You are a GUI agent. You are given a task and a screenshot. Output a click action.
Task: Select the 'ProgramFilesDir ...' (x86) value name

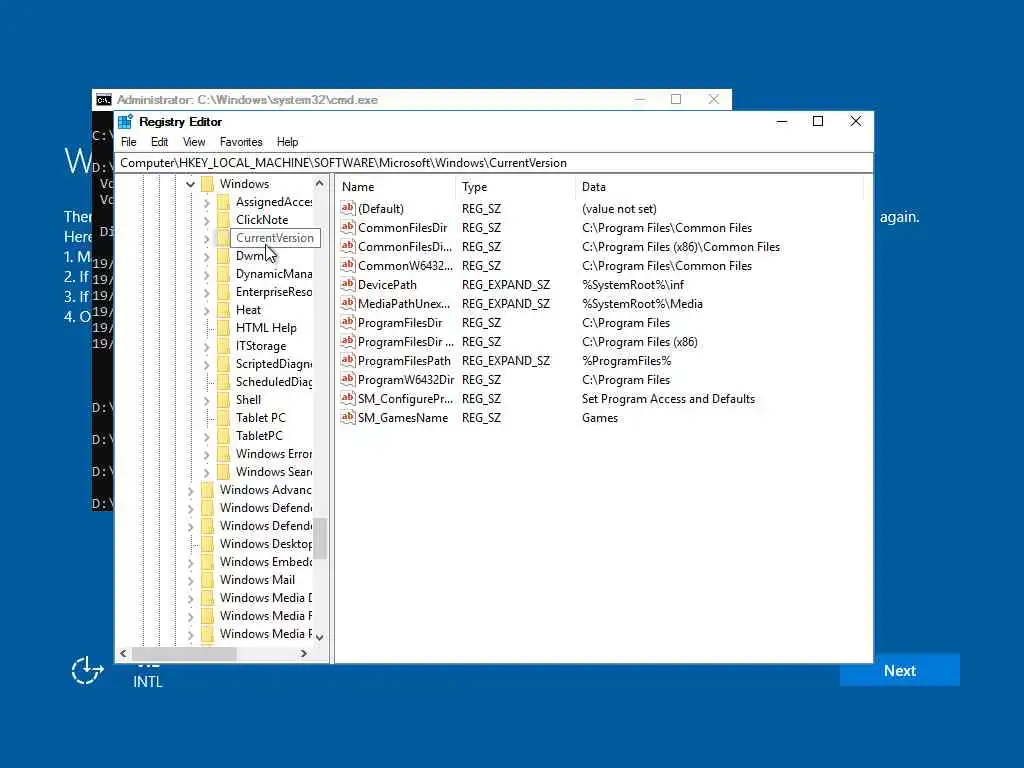click(x=405, y=342)
